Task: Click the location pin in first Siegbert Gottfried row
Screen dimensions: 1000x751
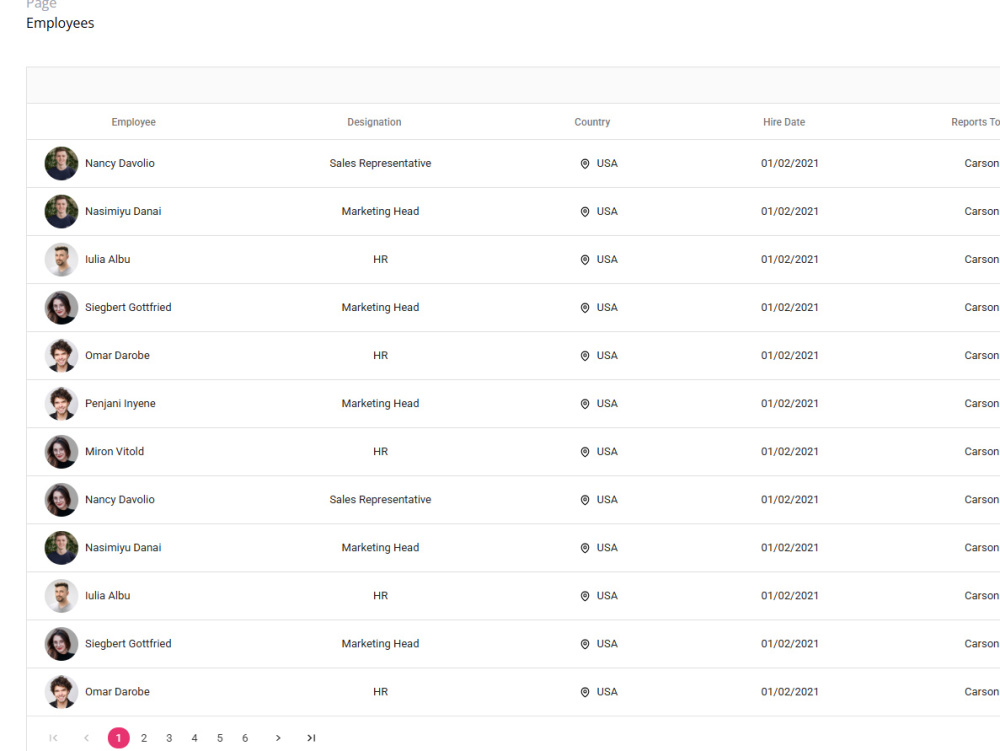Action: (585, 308)
